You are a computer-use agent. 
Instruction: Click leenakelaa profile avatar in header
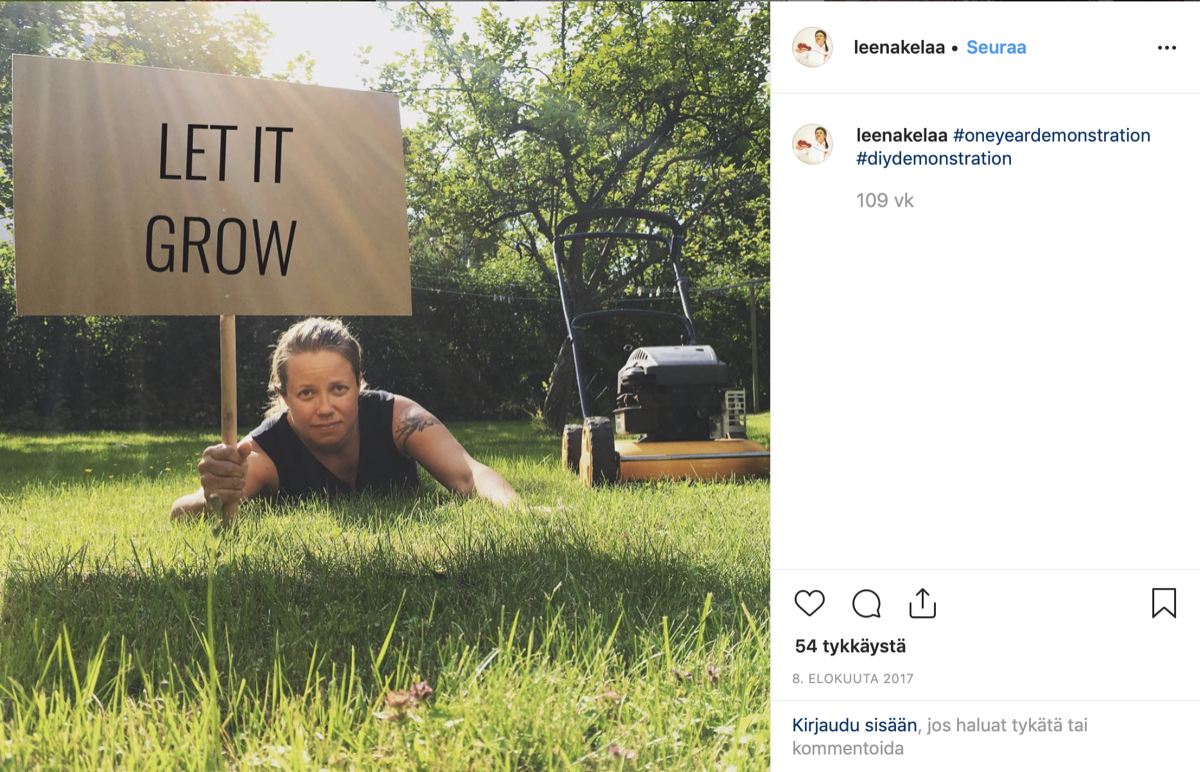(x=812, y=47)
